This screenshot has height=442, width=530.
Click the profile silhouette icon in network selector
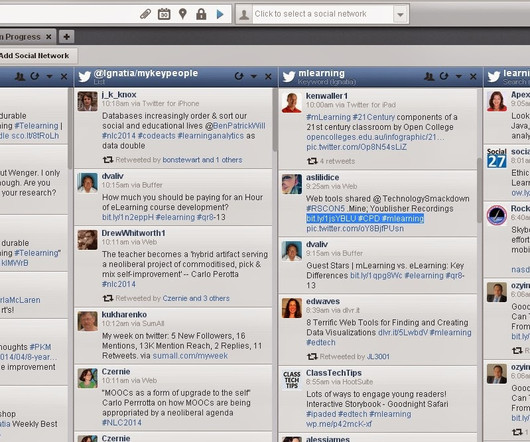tap(244, 15)
